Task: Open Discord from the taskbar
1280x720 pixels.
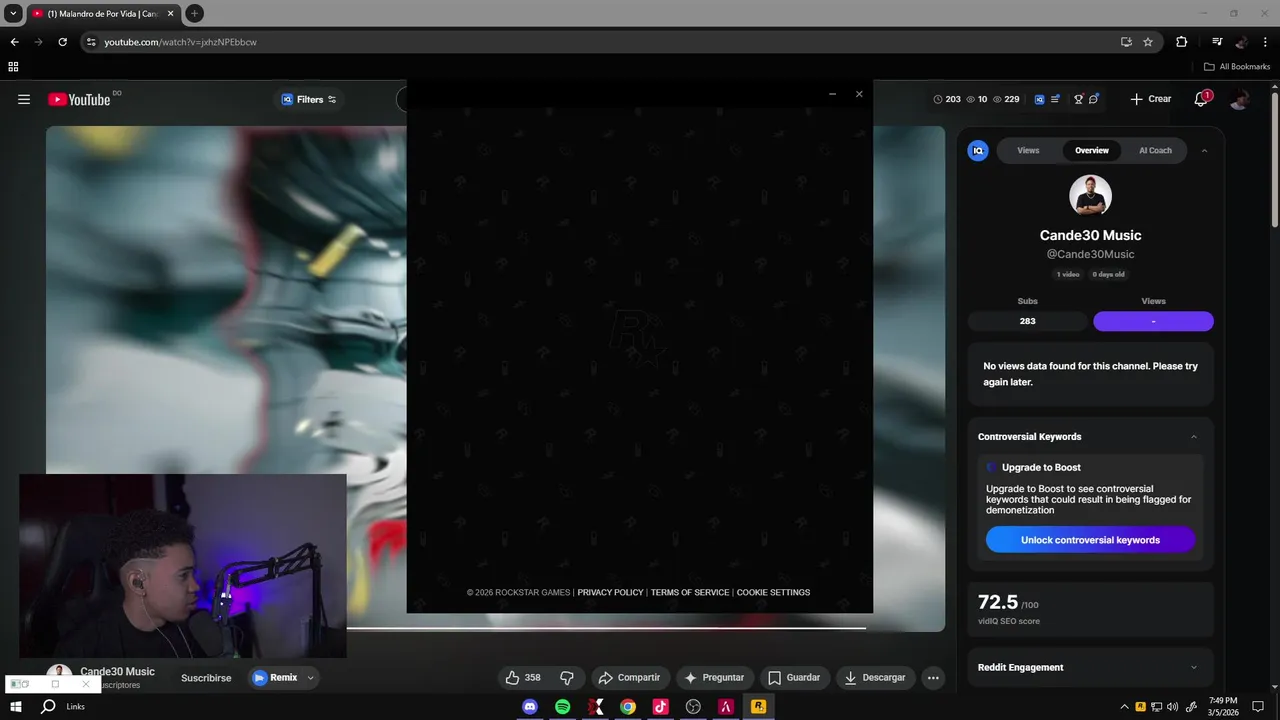Action: pyautogui.click(x=530, y=706)
